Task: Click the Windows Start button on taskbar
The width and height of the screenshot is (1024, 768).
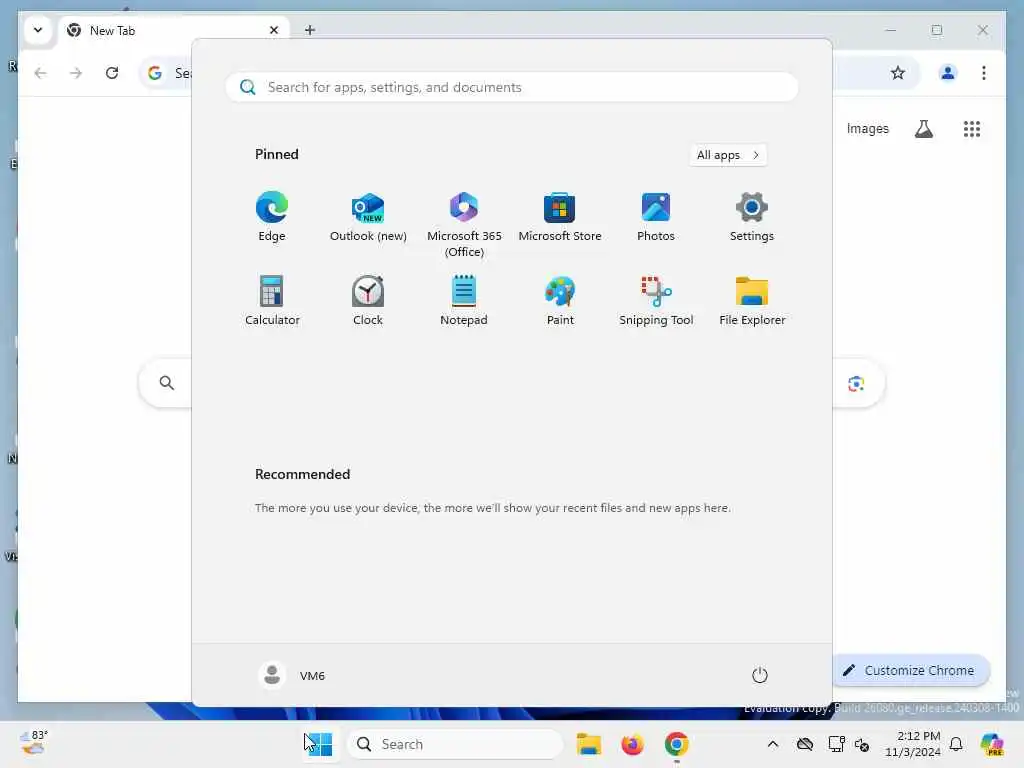Action: coord(319,744)
